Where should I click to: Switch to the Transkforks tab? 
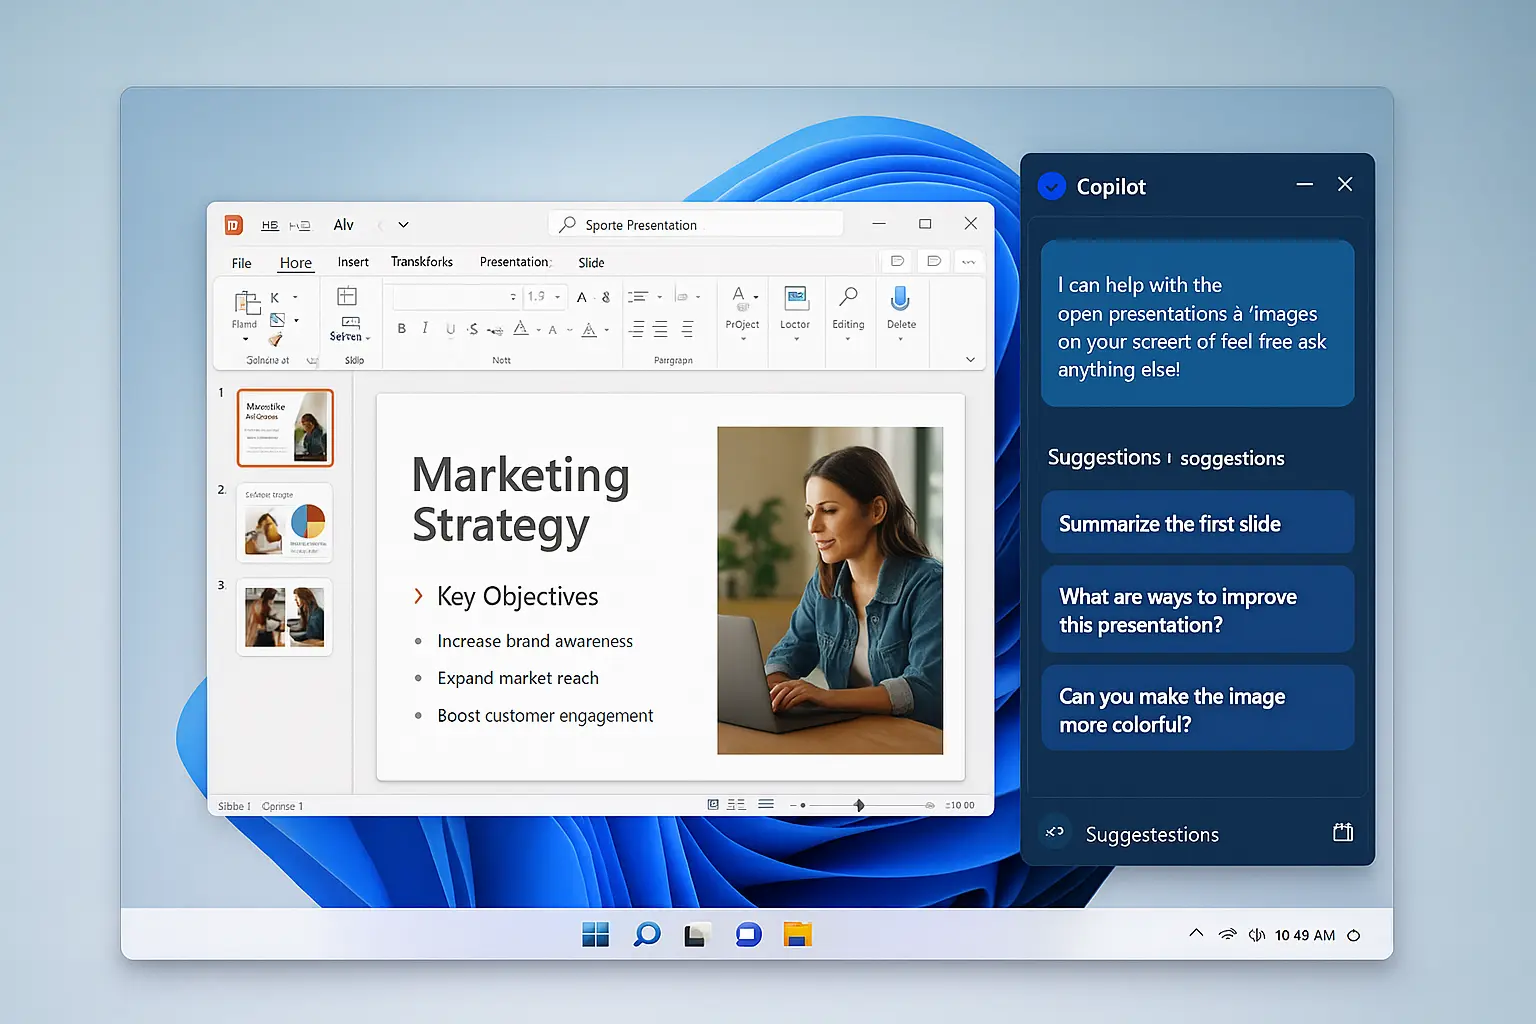(x=421, y=262)
